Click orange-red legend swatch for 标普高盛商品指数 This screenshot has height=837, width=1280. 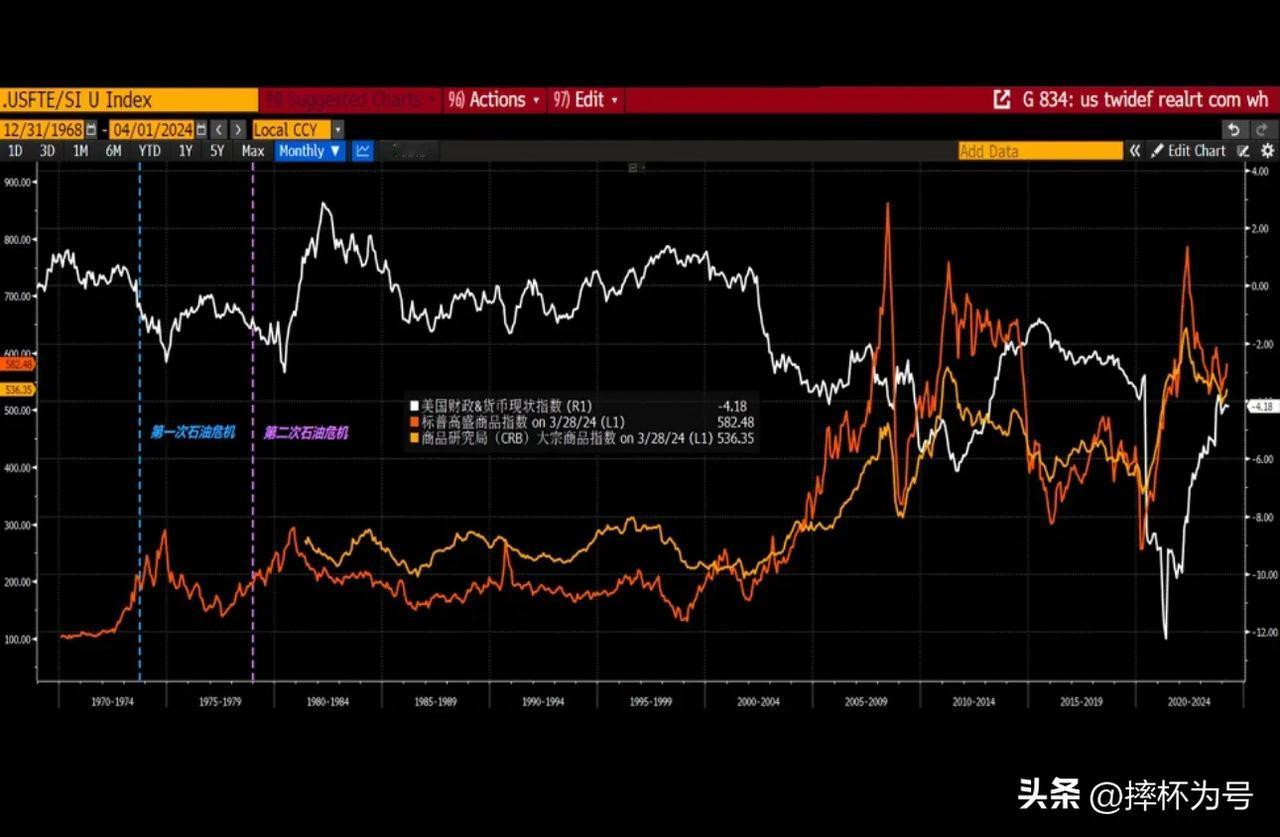click(414, 422)
